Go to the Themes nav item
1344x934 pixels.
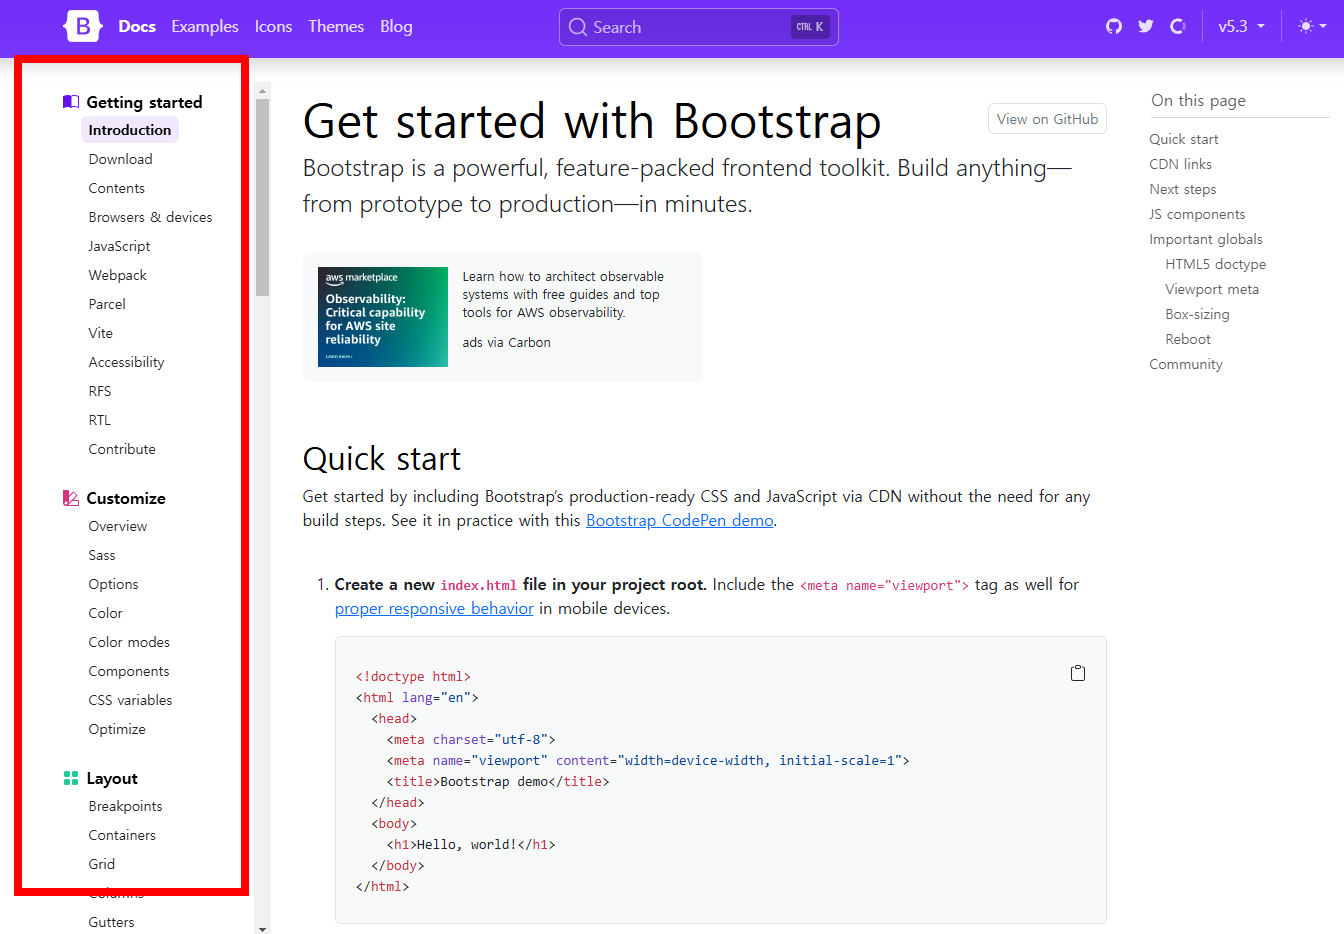pyautogui.click(x=336, y=27)
